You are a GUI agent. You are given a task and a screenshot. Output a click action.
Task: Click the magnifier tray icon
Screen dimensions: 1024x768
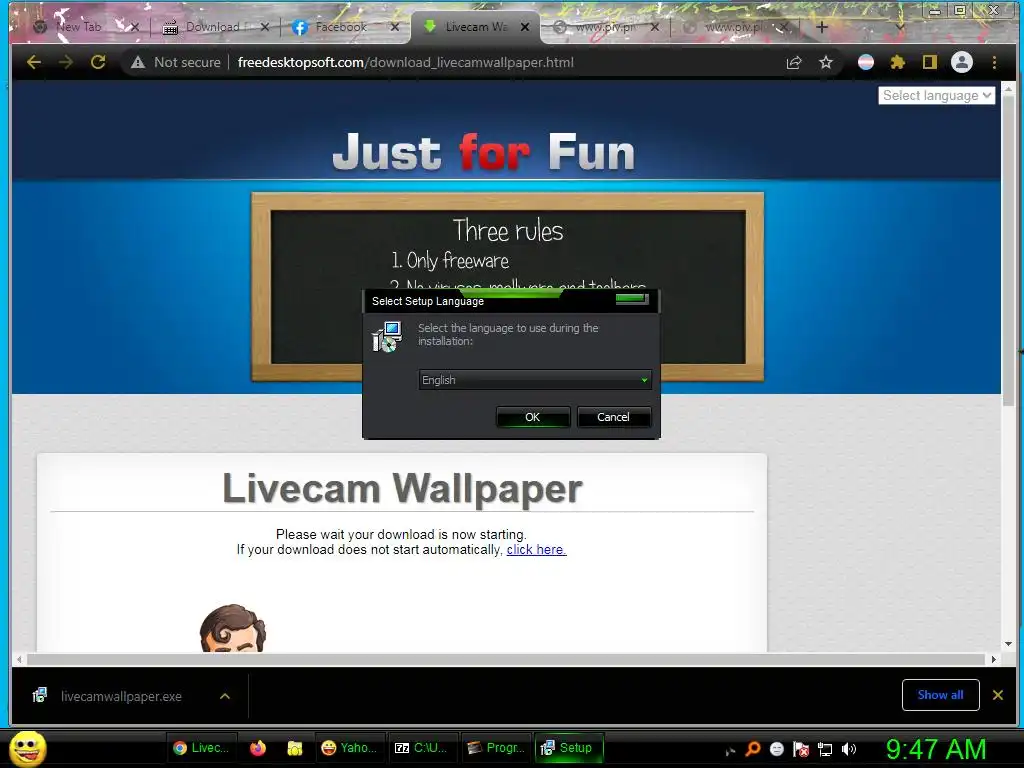point(752,749)
